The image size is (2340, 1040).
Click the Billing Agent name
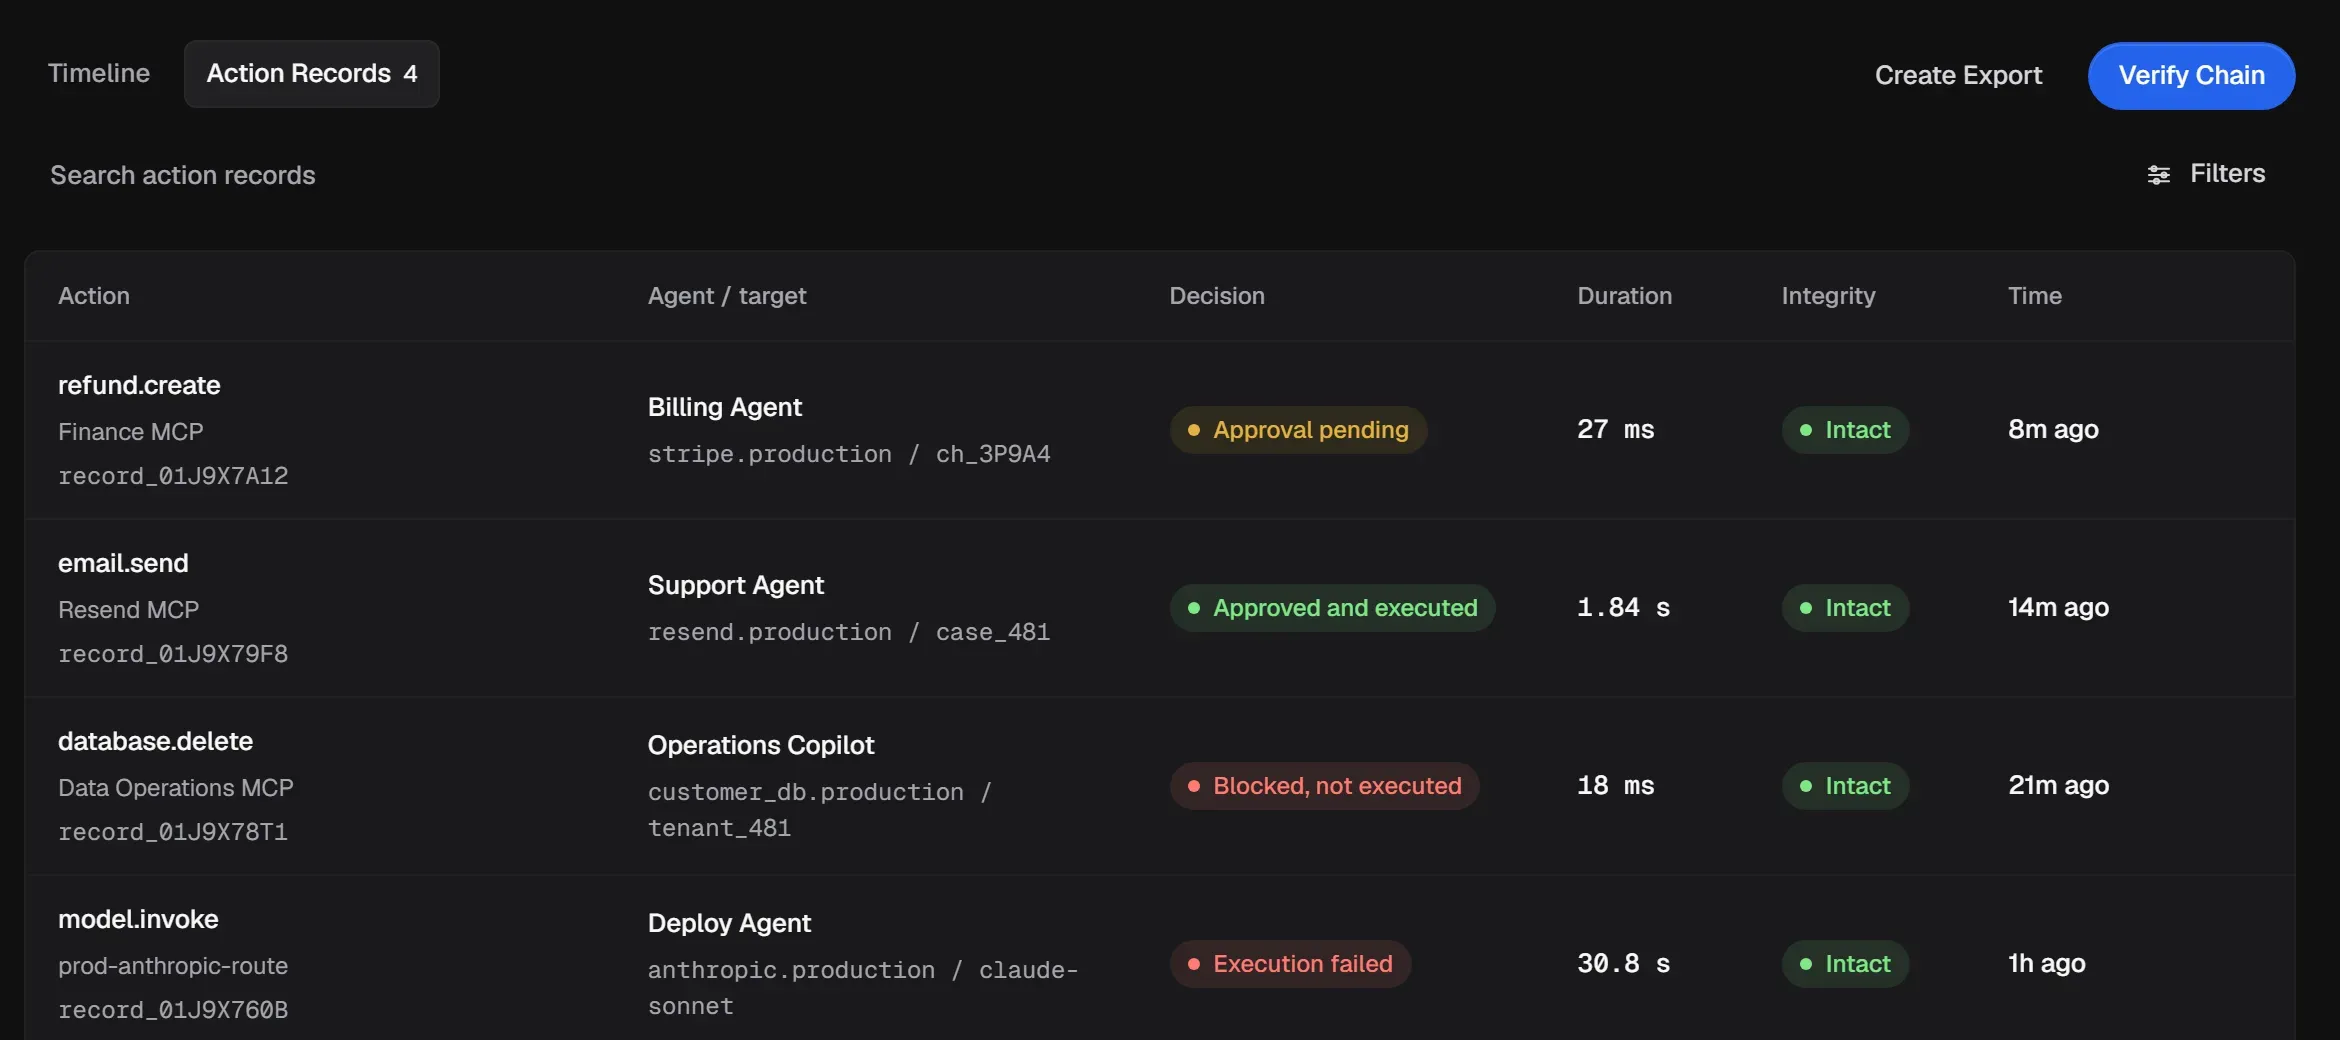click(x=725, y=407)
